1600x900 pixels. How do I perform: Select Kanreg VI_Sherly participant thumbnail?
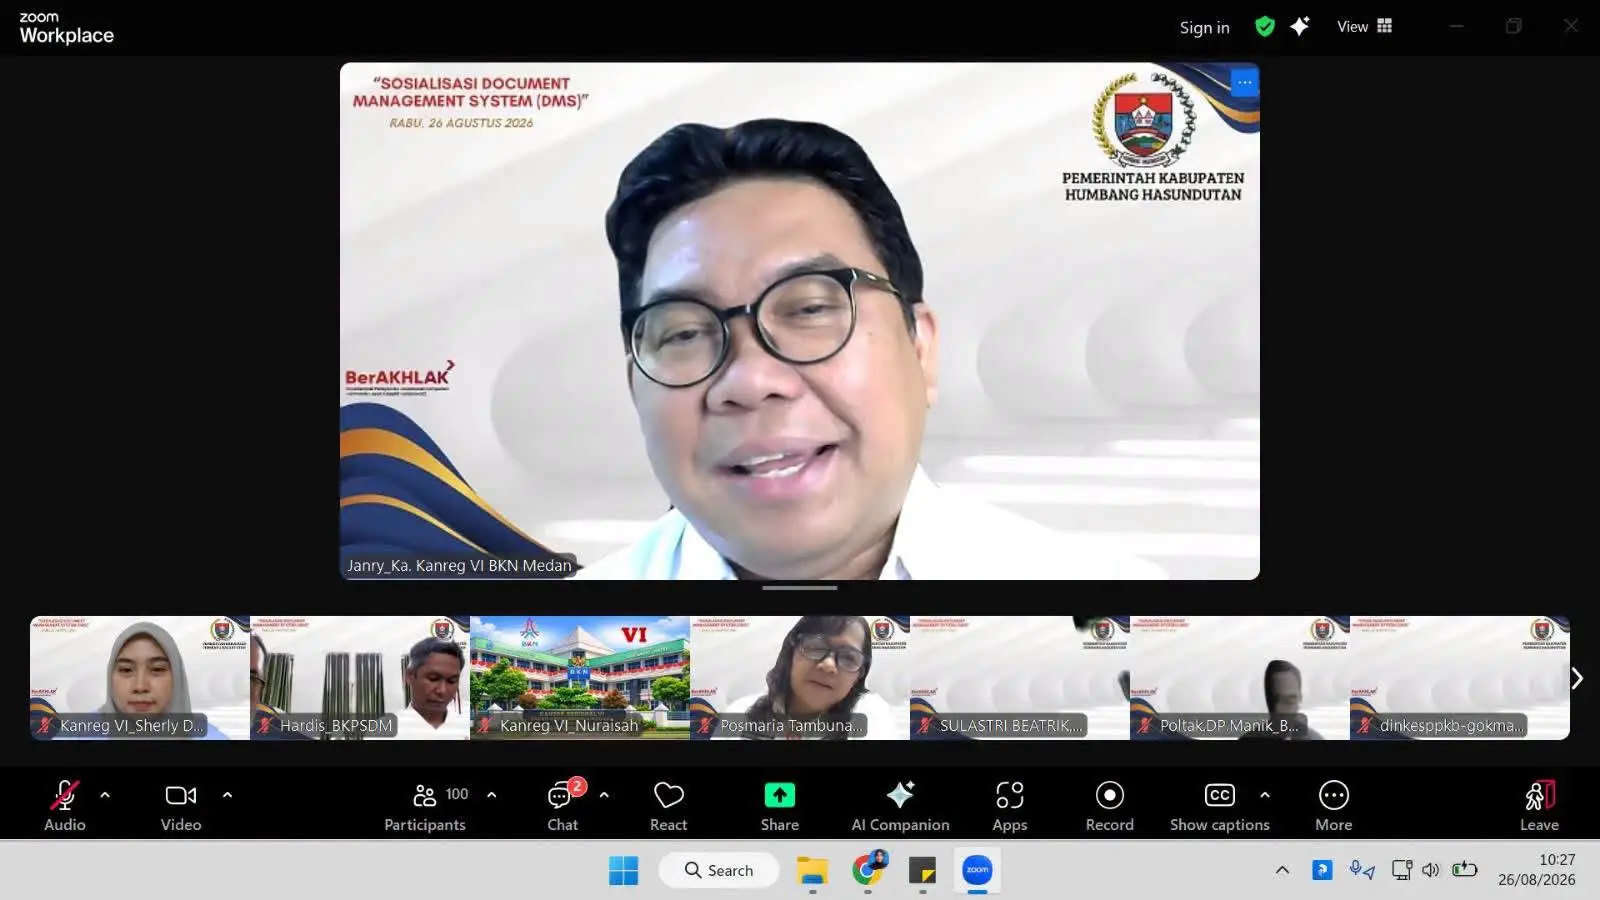click(x=140, y=678)
